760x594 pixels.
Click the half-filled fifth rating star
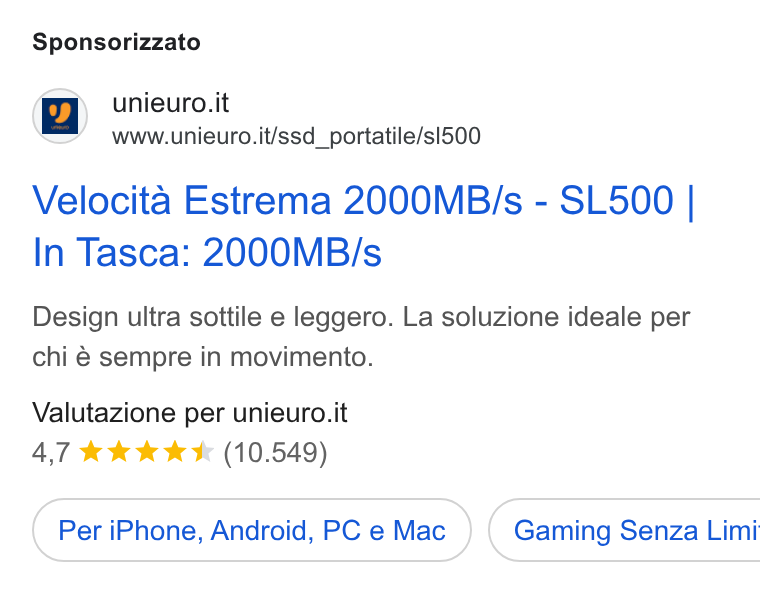(203, 452)
